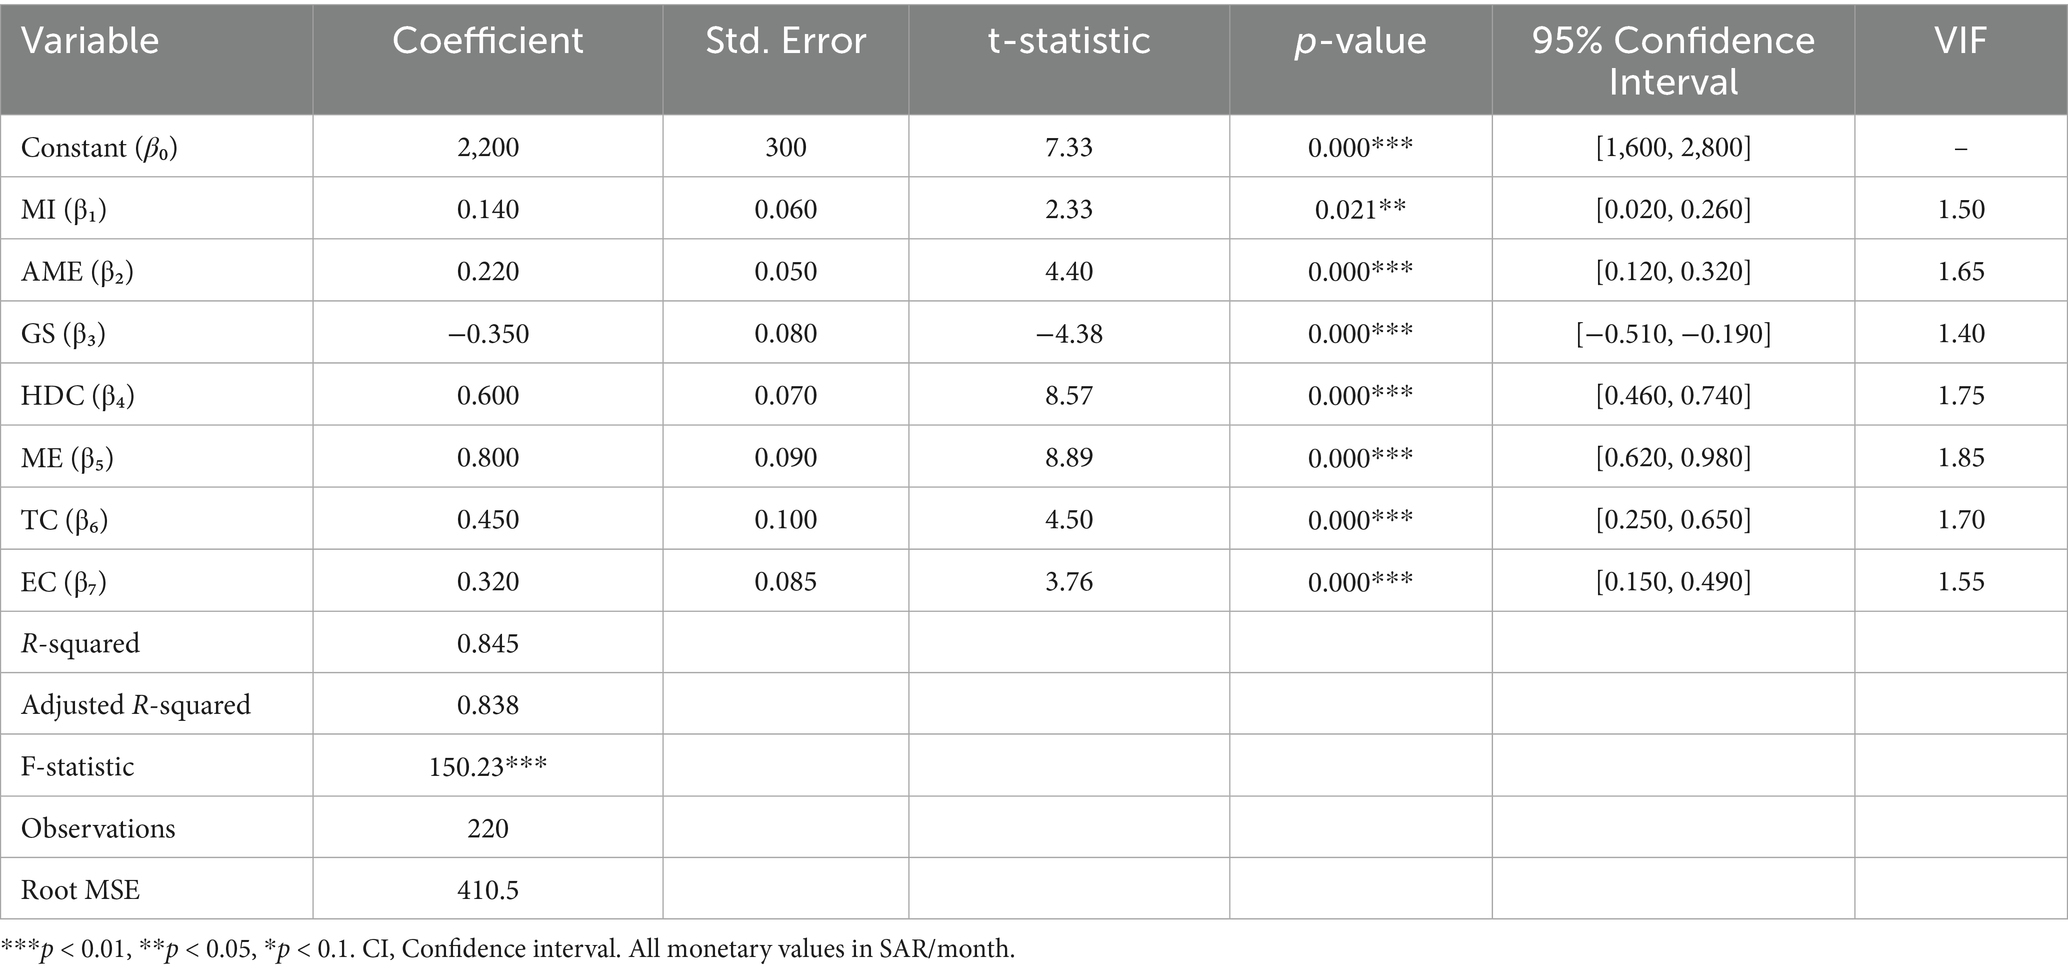
Task: Click the MI coefficient value 0.140
Action: [488, 210]
